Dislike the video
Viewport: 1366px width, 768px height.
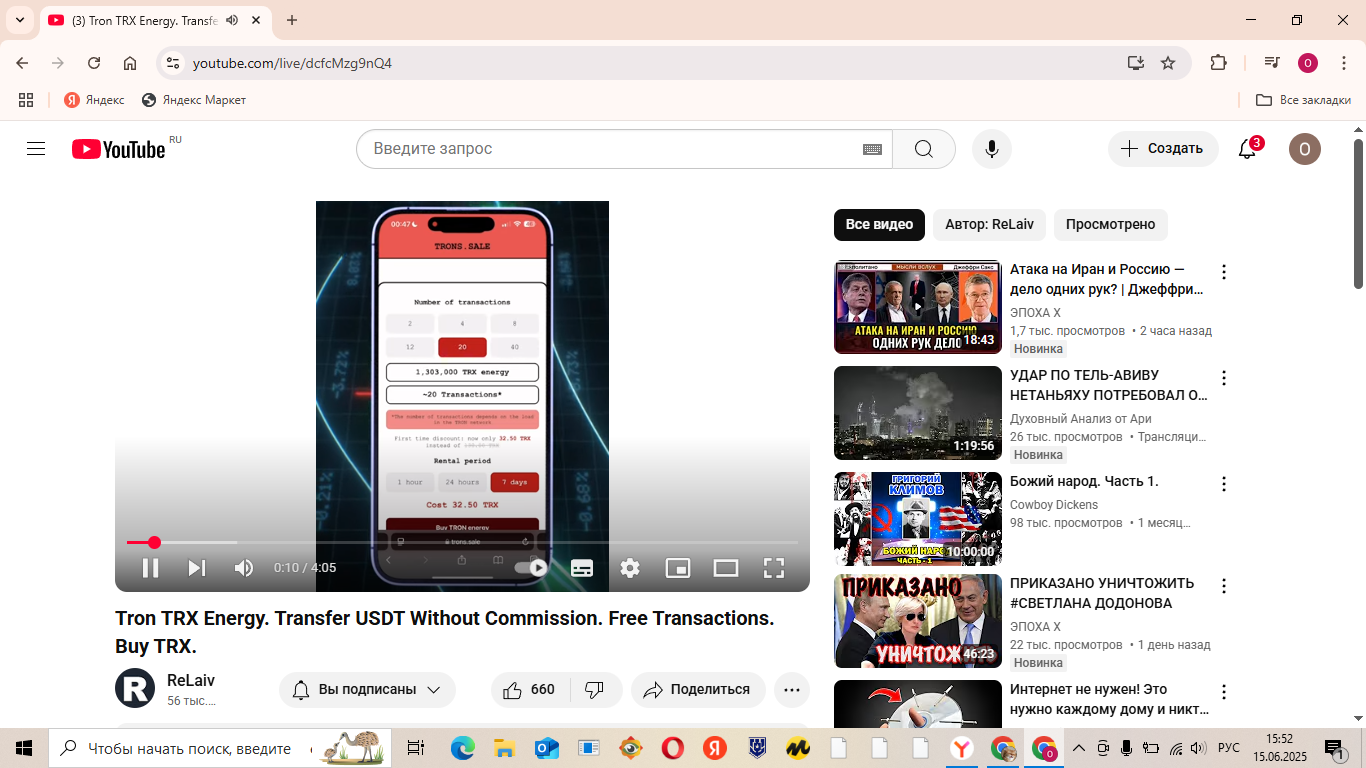pyautogui.click(x=594, y=690)
